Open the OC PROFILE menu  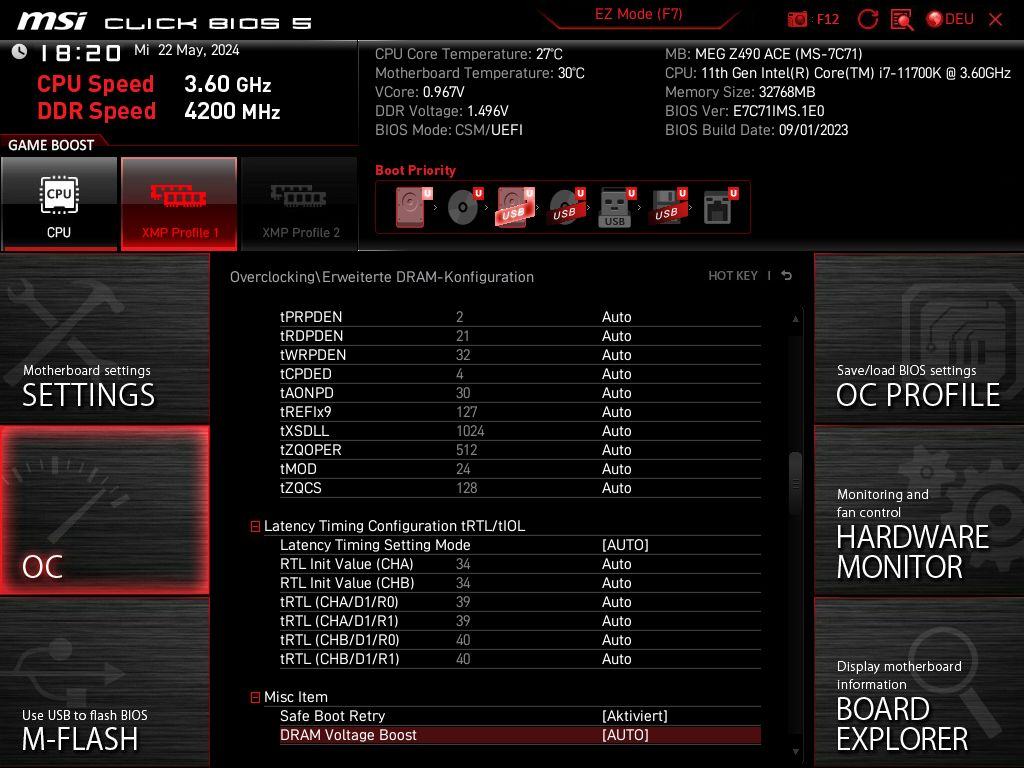click(919, 338)
